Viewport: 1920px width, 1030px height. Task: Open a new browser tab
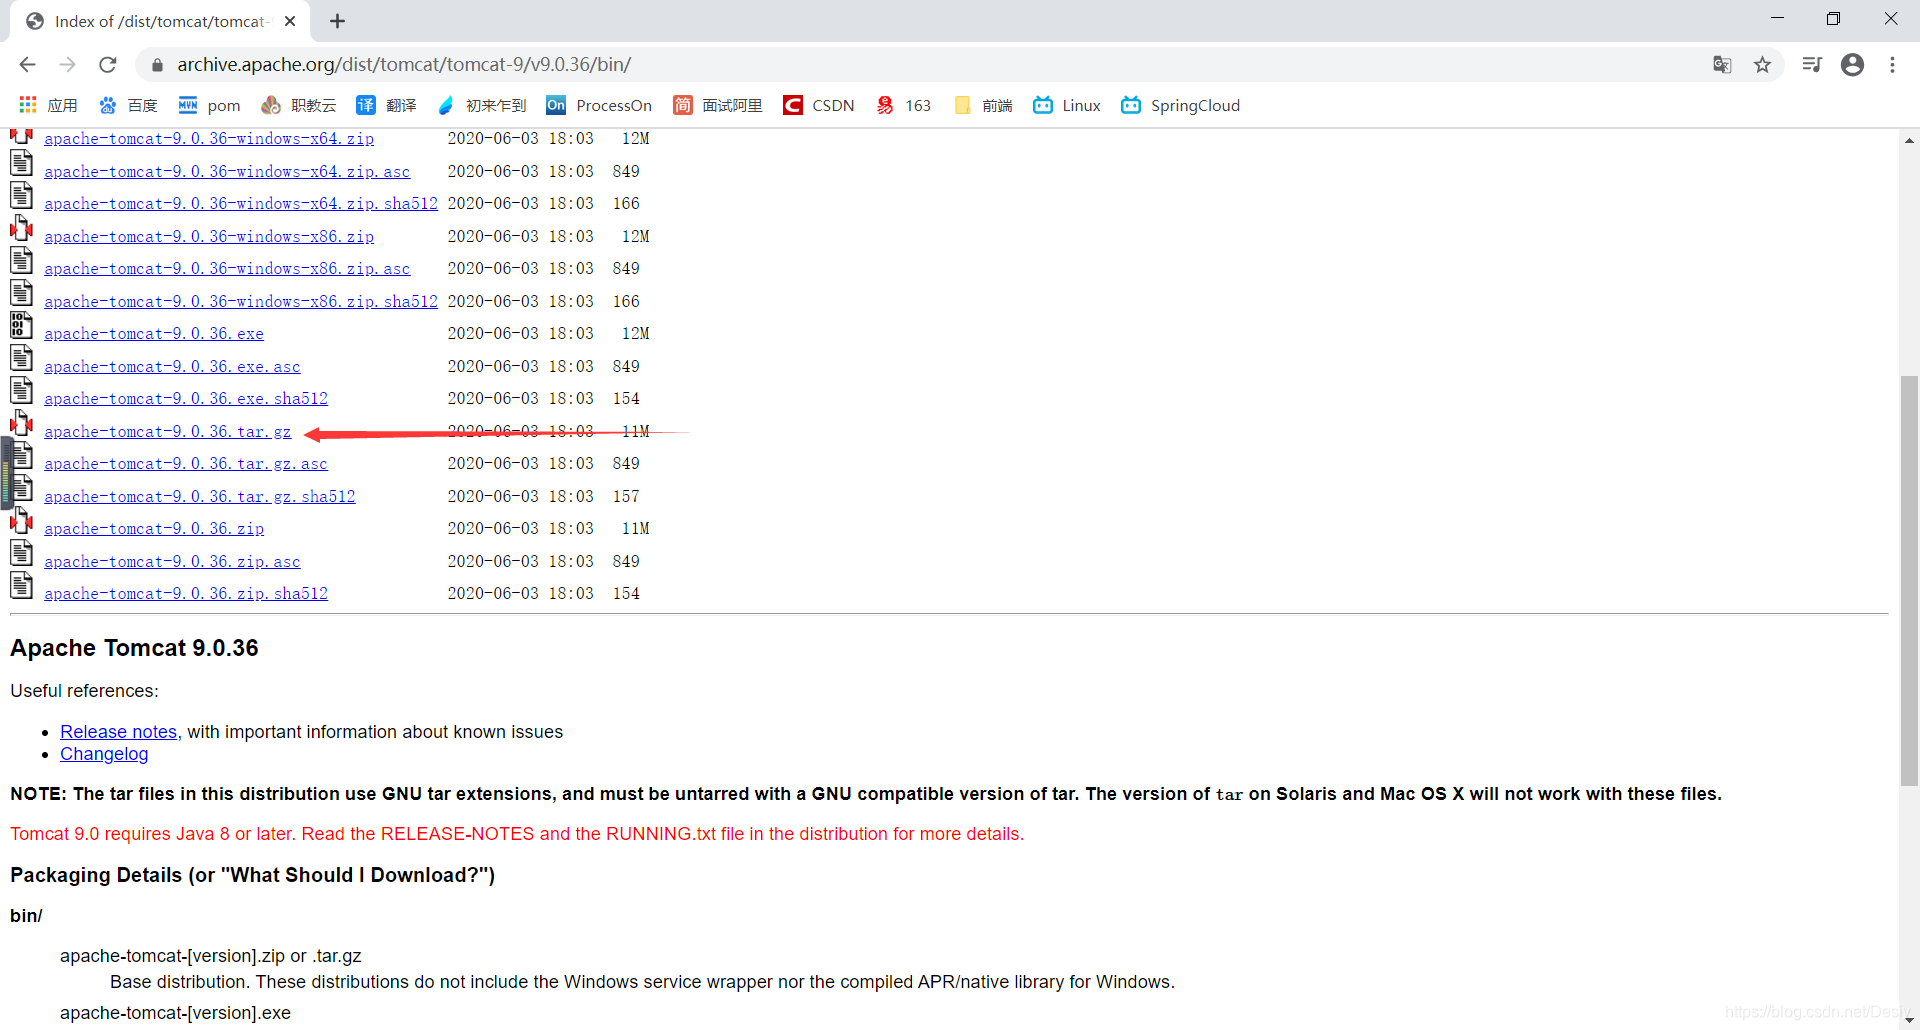point(337,21)
